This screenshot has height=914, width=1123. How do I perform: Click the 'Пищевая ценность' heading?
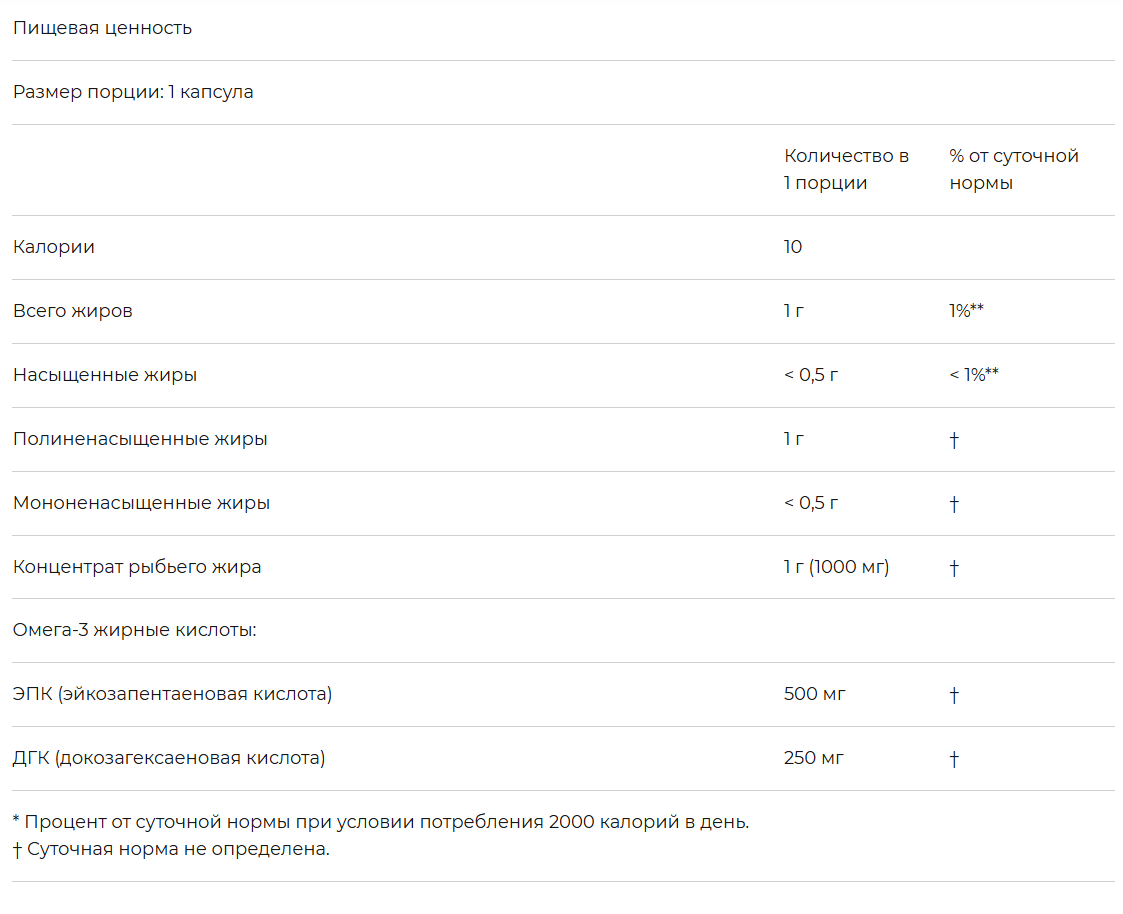pos(102,28)
